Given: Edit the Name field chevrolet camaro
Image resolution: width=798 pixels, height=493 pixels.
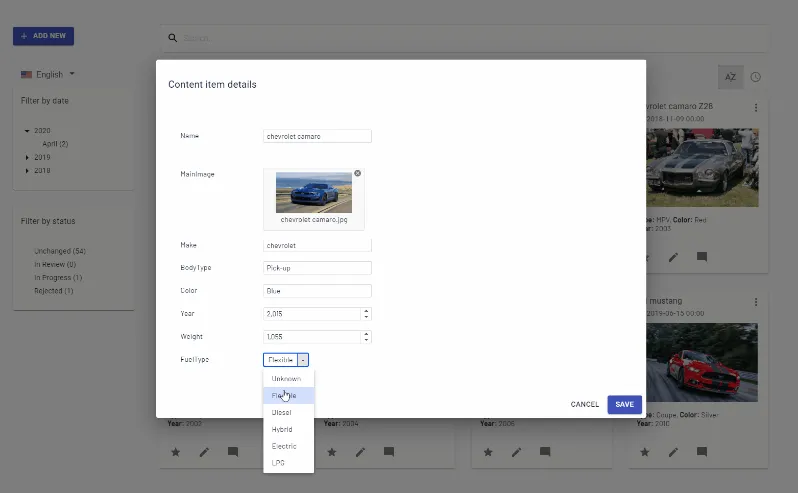Looking at the screenshot, I should pyautogui.click(x=317, y=136).
